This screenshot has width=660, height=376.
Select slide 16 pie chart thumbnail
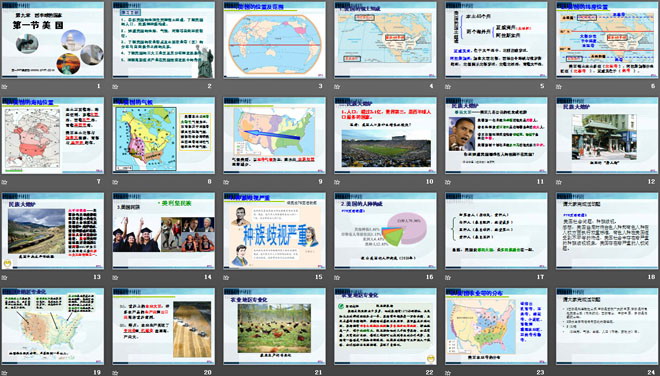385,231
